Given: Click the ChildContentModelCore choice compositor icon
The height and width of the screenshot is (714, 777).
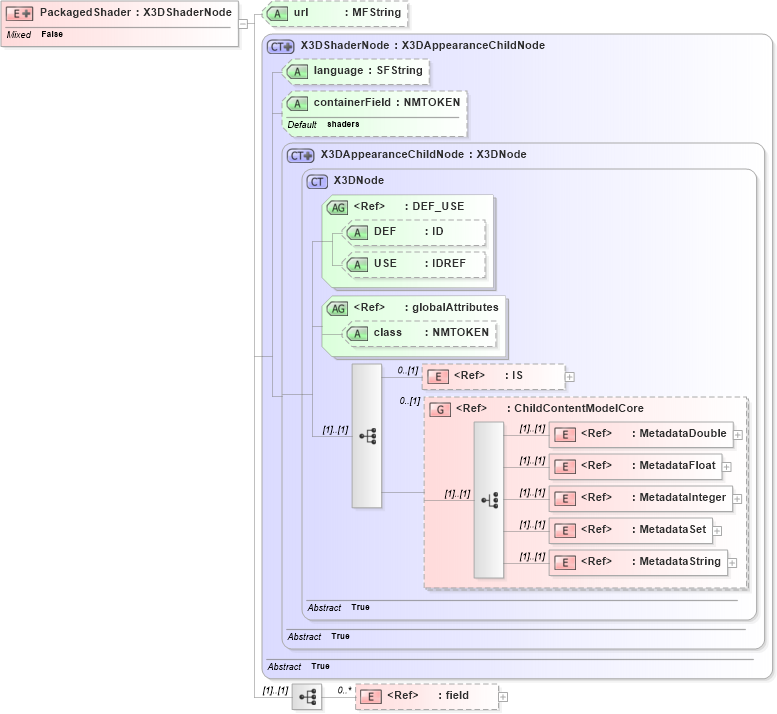Looking at the screenshot, I should [x=489, y=500].
